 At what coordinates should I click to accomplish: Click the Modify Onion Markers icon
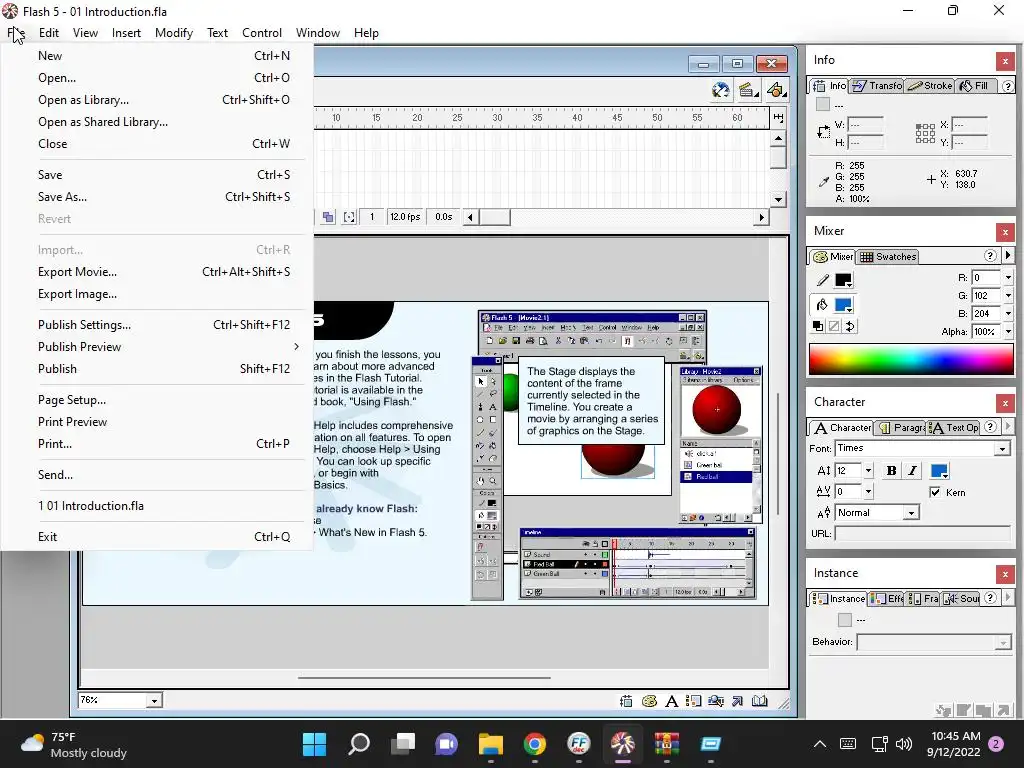(x=349, y=217)
